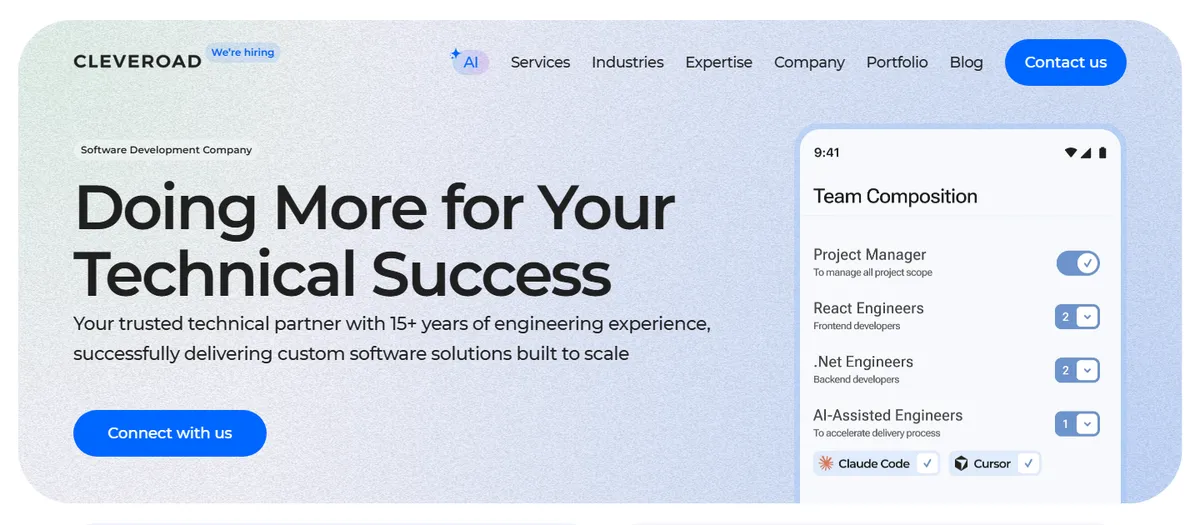This screenshot has width=1200, height=525.
Task: Go to the Portfolio page
Action: pyautogui.click(x=897, y=62)
